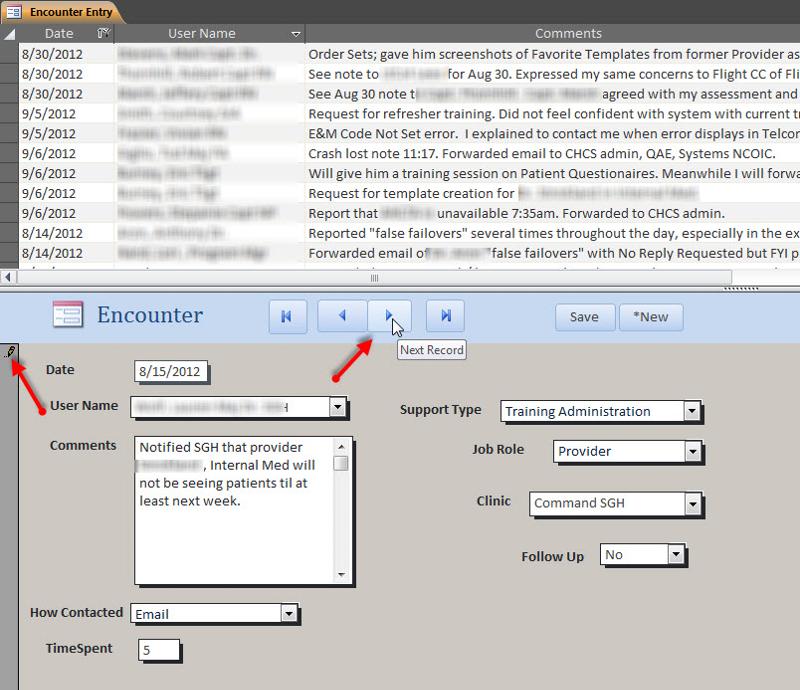Jump to the First Record icon
This screenshot has height=690, width=800.
tap(288, 316)
